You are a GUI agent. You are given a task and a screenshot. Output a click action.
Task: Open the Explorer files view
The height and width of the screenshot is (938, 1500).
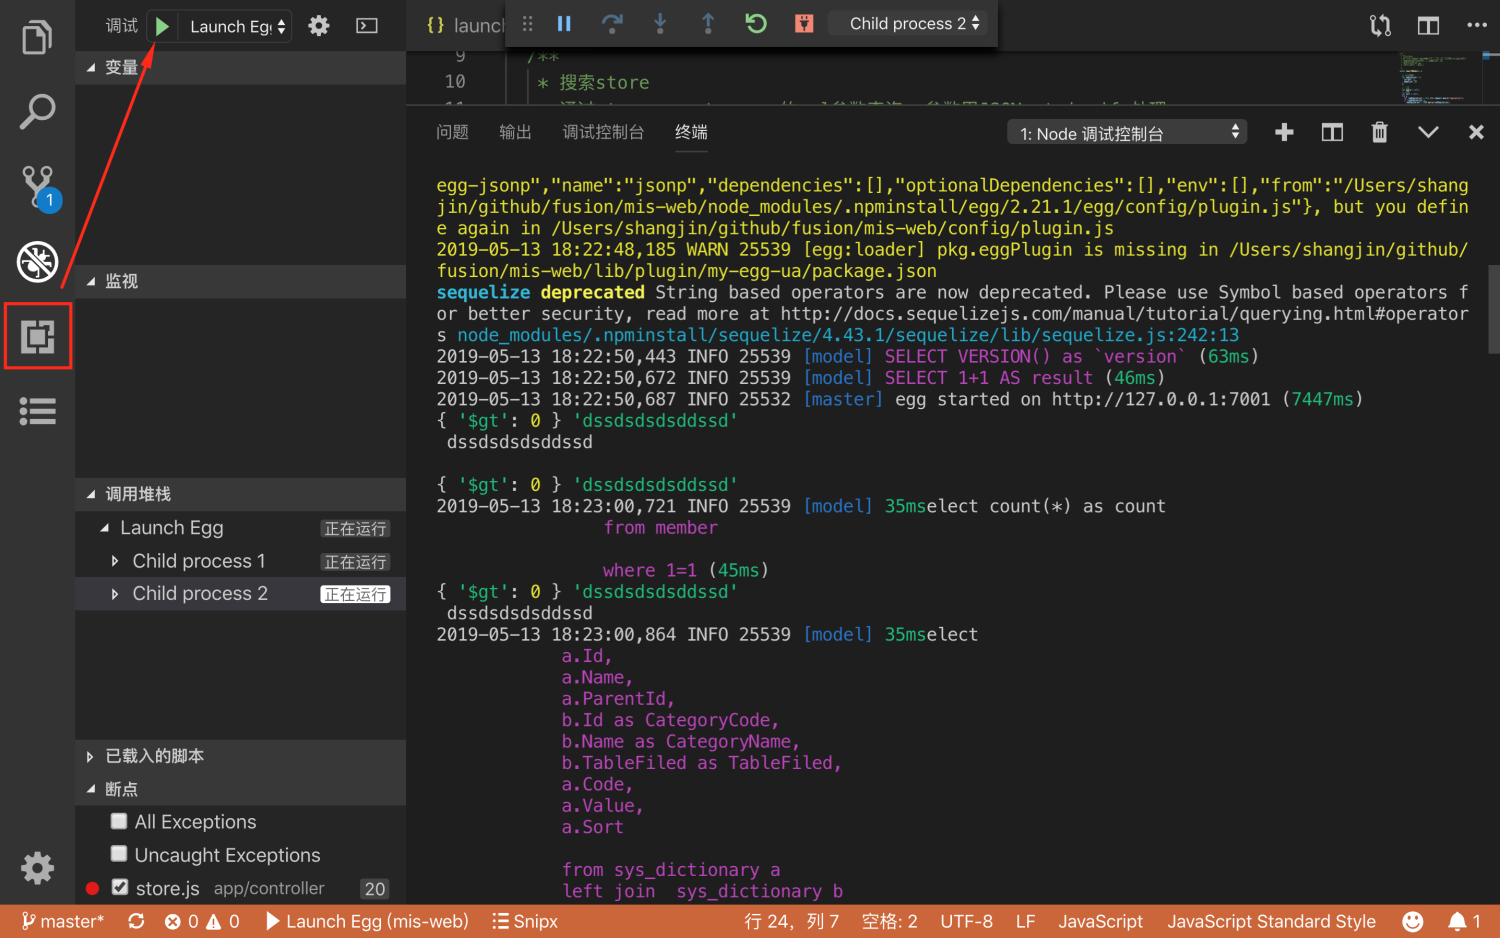[37, 38]
